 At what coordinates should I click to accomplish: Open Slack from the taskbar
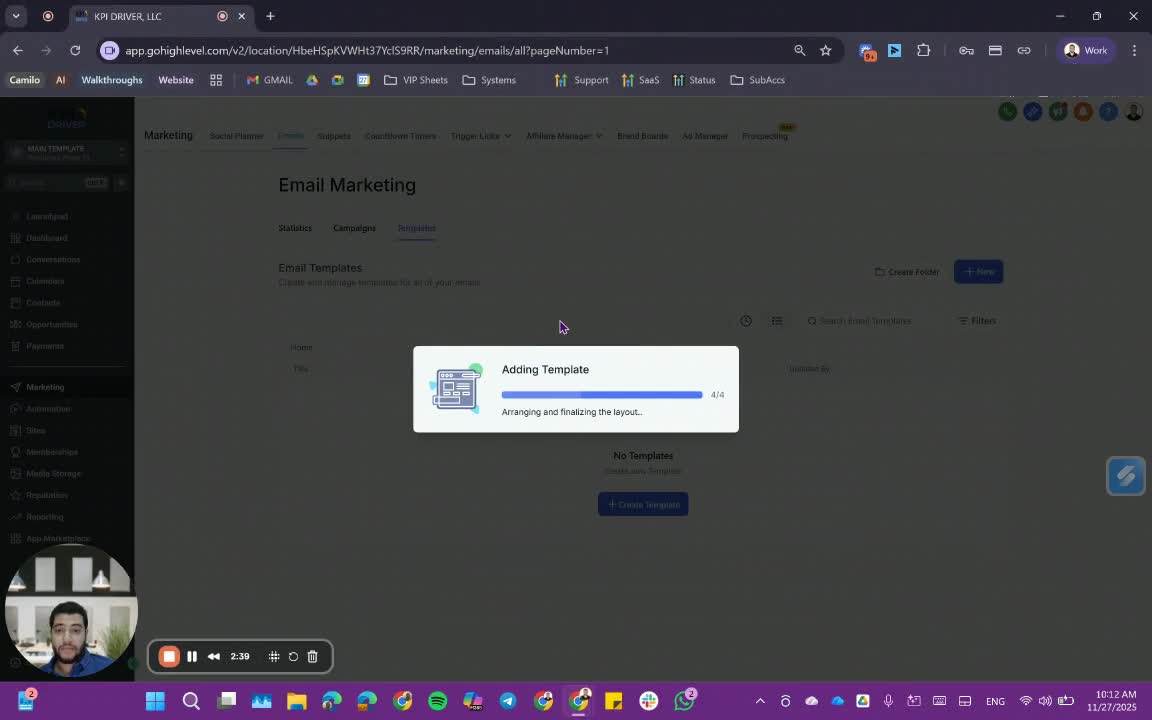(x=649, y=701)
